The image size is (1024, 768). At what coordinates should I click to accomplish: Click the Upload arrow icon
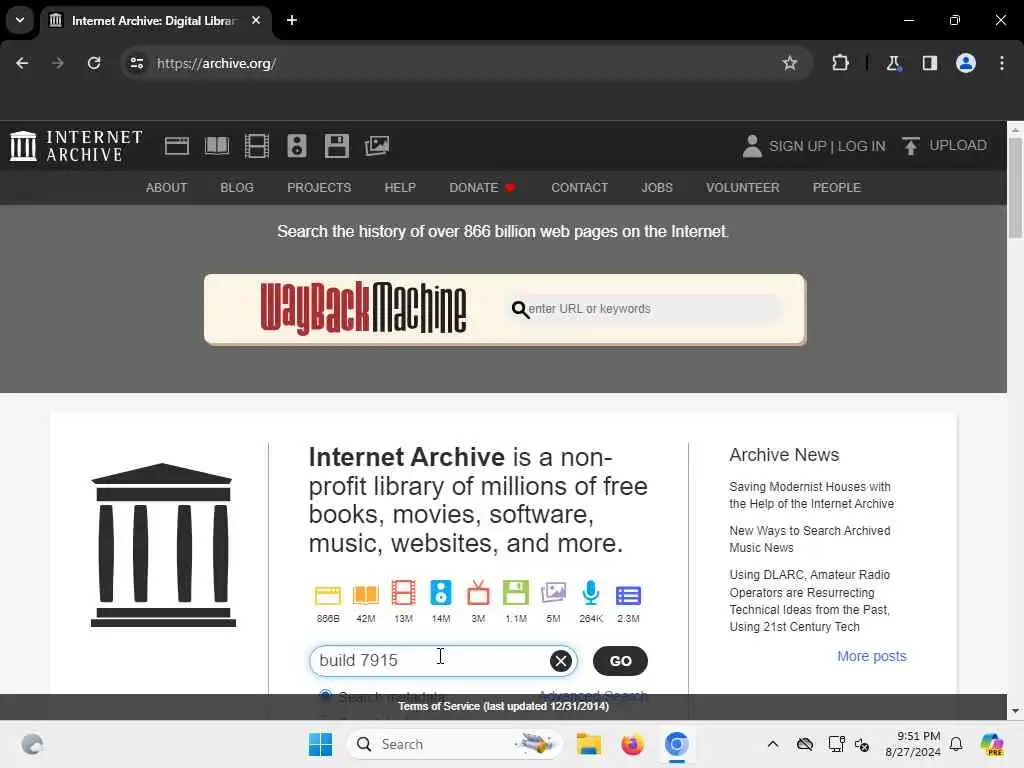tap(910, 146)
